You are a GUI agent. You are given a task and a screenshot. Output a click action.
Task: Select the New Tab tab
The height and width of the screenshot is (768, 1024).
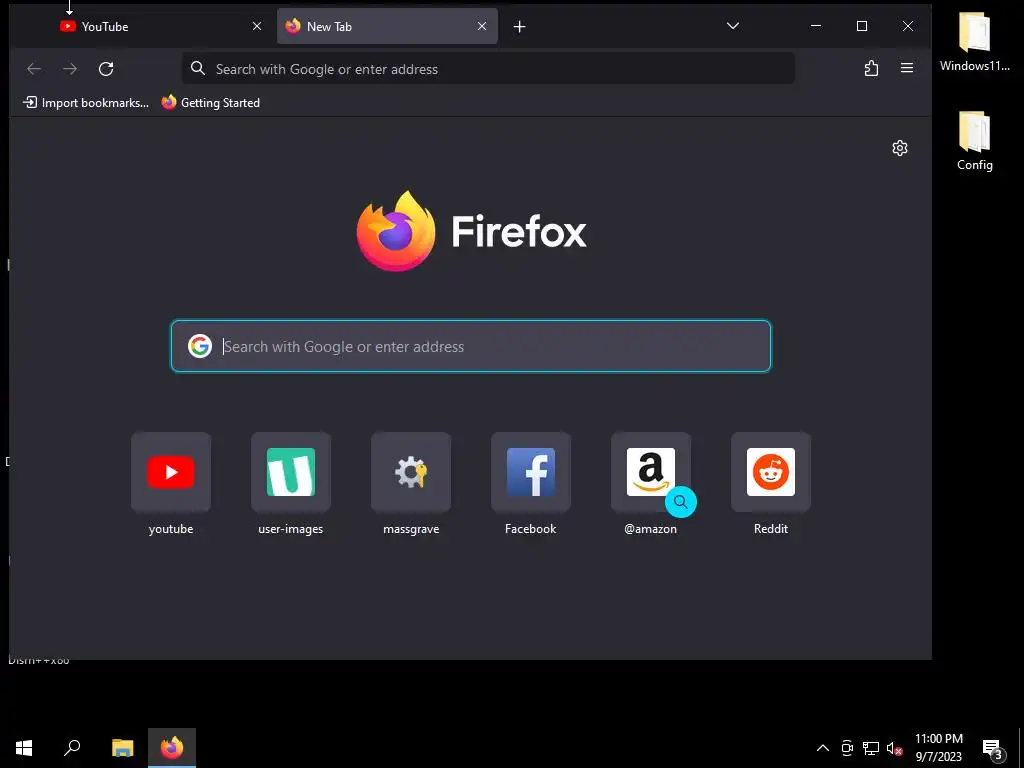point(387,27)
